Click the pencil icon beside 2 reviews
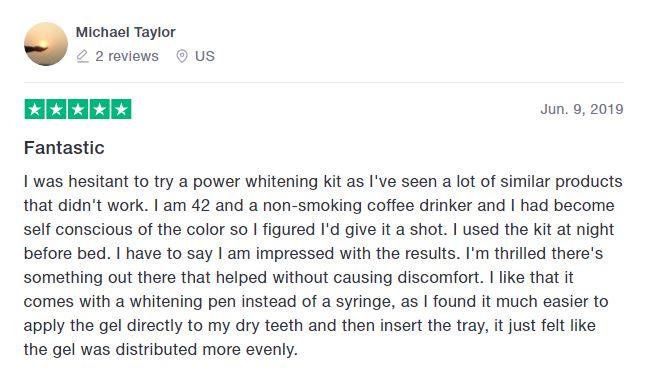Screen dimensions: 647x373 pyautogui.click(x=83, y=56)
